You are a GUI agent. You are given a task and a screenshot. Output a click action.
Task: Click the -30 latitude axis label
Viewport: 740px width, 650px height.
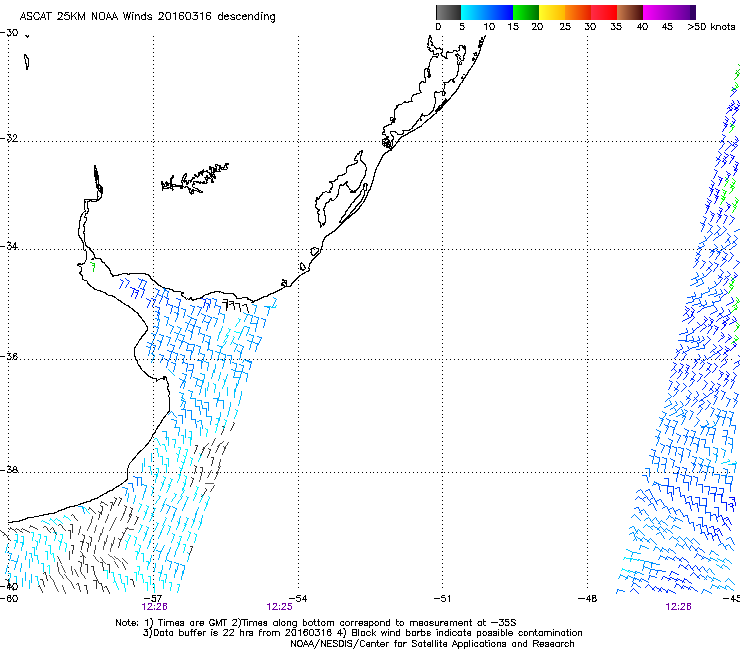point(9,33)
